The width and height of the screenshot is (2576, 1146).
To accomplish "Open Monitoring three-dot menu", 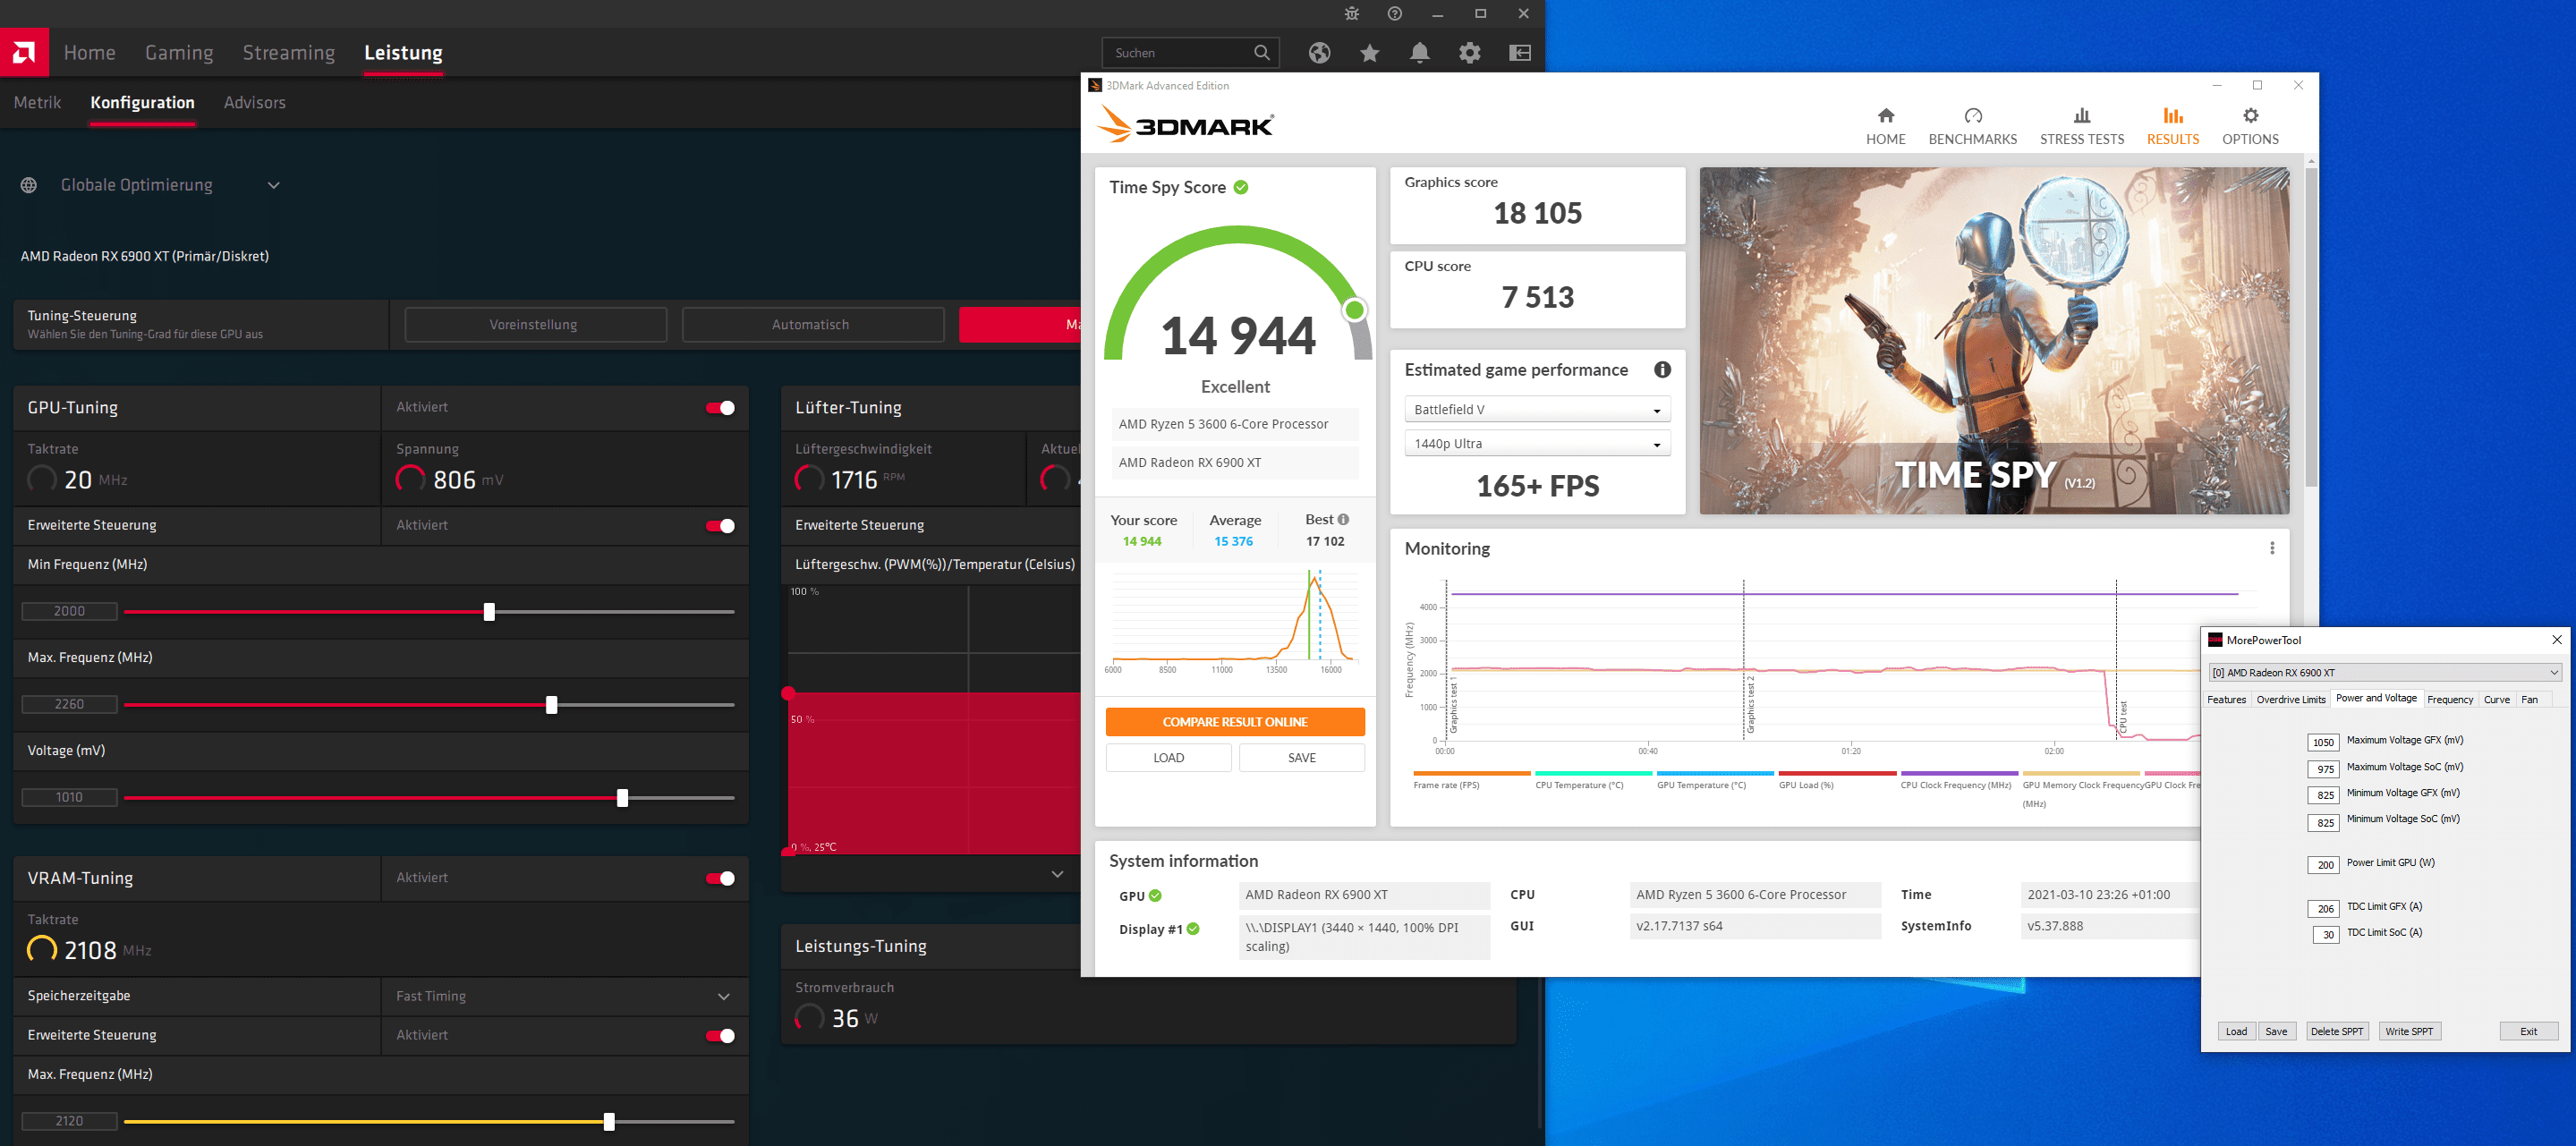I will [x=2272, y=548].
